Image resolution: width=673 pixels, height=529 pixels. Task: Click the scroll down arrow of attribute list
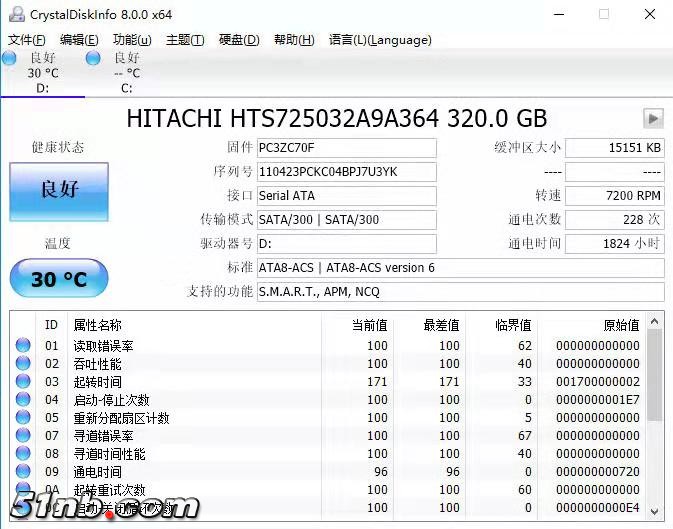point(655,511)
